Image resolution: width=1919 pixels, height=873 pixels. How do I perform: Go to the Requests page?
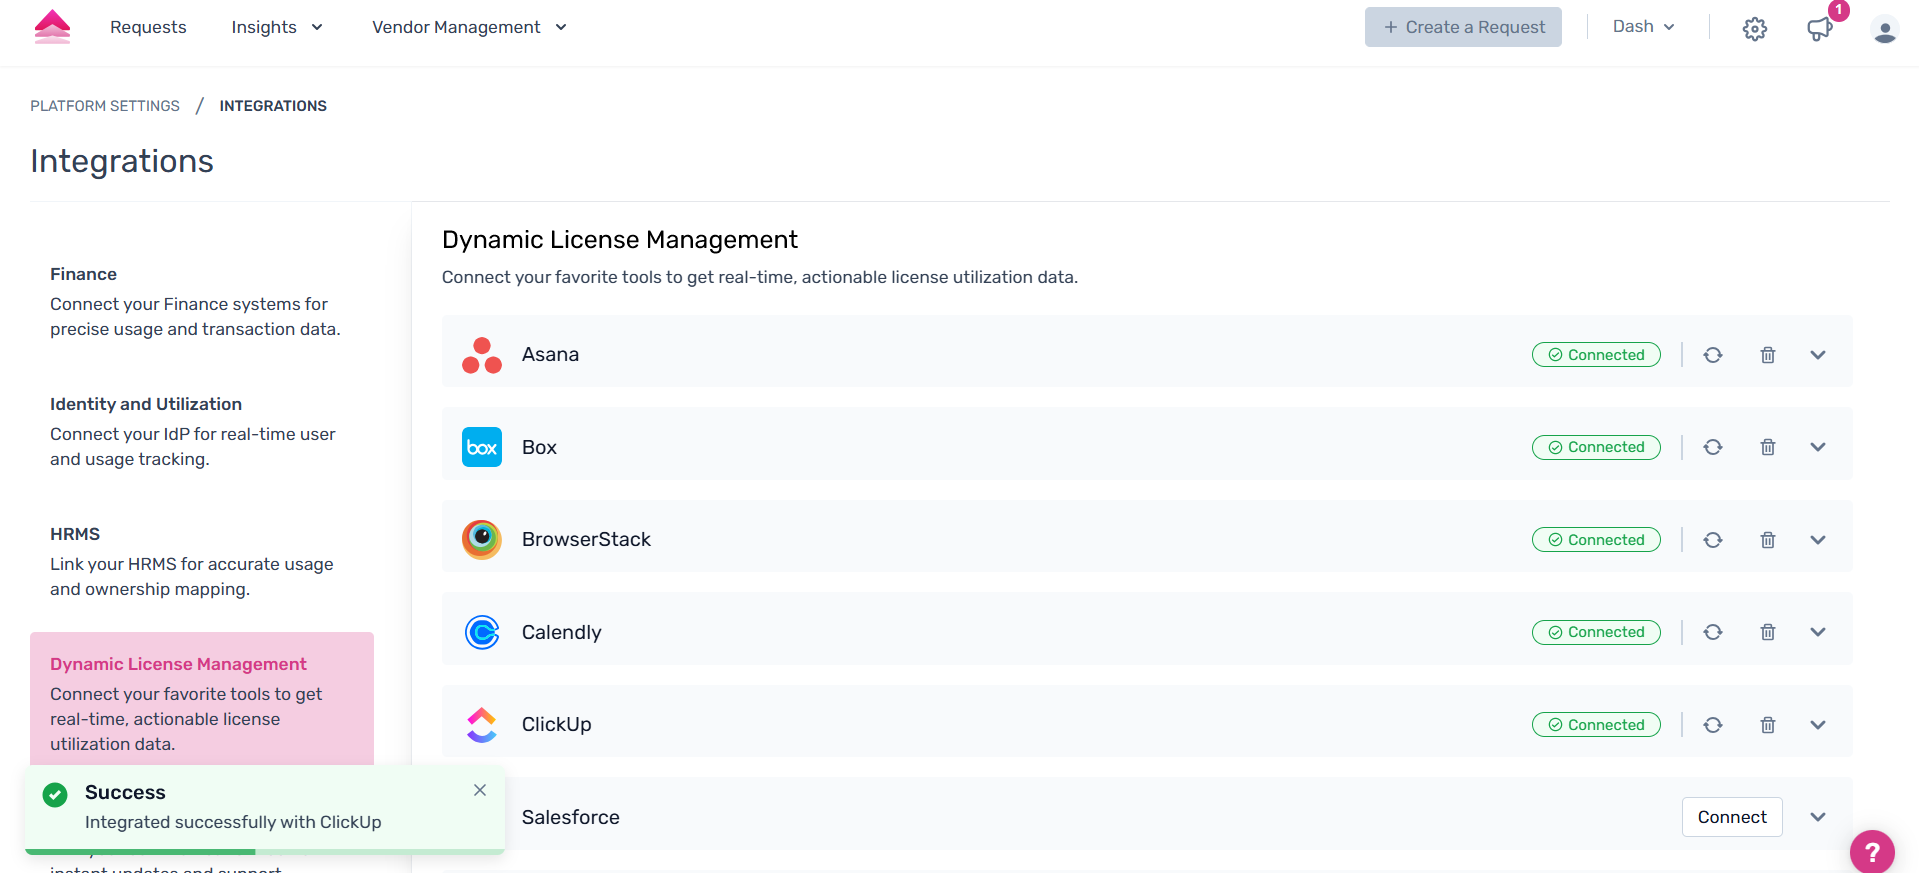[x=148, y=27]
